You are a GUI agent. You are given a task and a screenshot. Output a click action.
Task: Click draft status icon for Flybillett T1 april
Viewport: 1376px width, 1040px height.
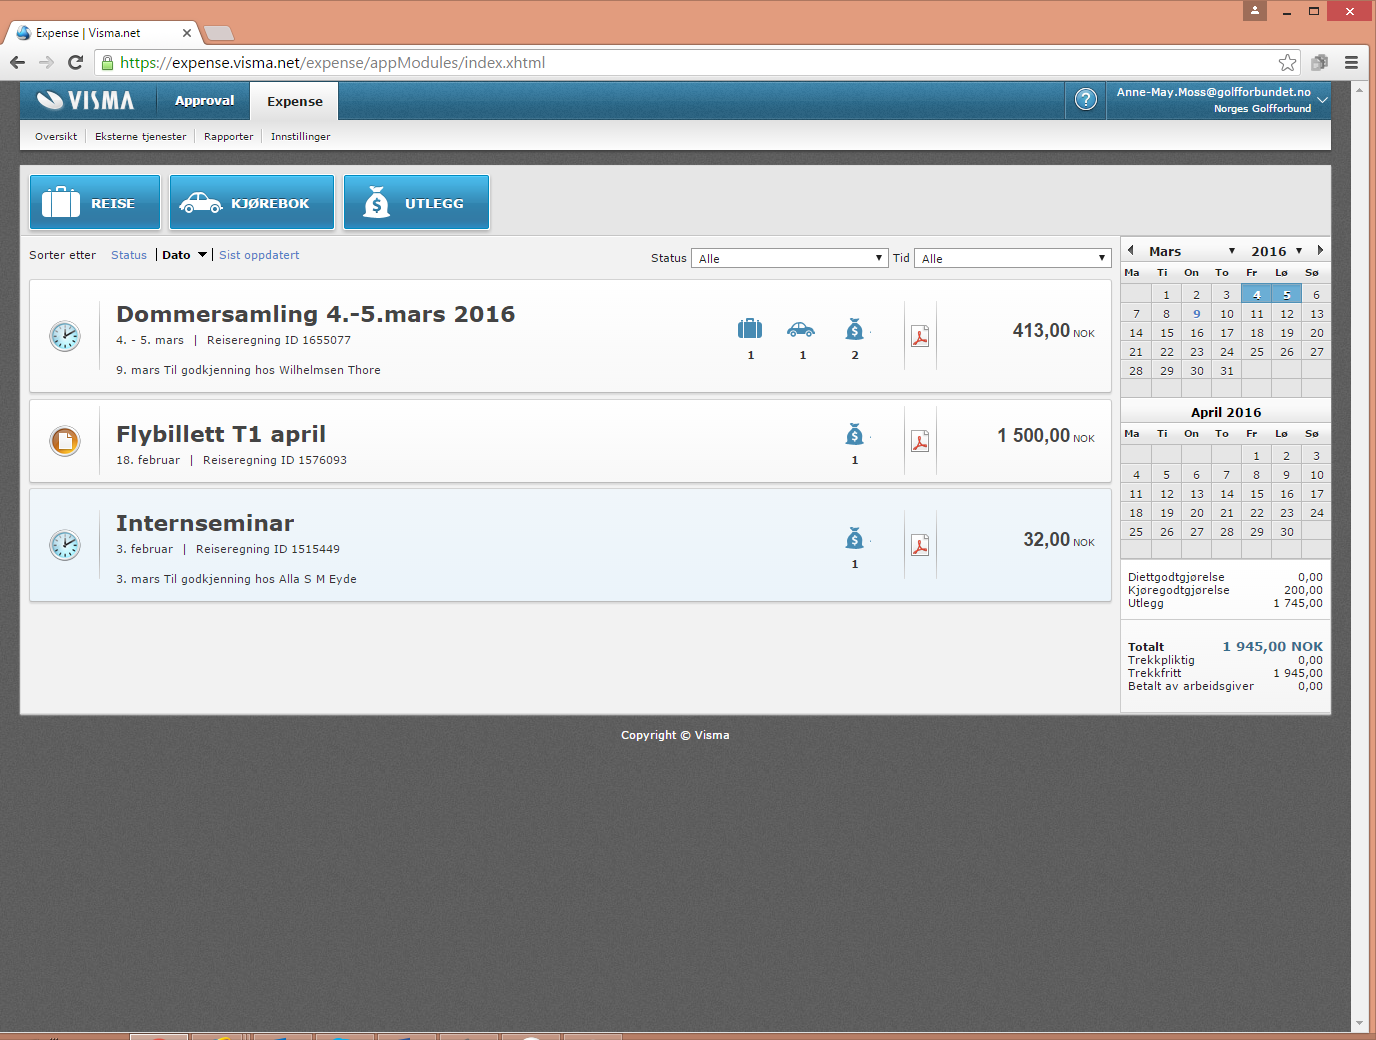65,441
